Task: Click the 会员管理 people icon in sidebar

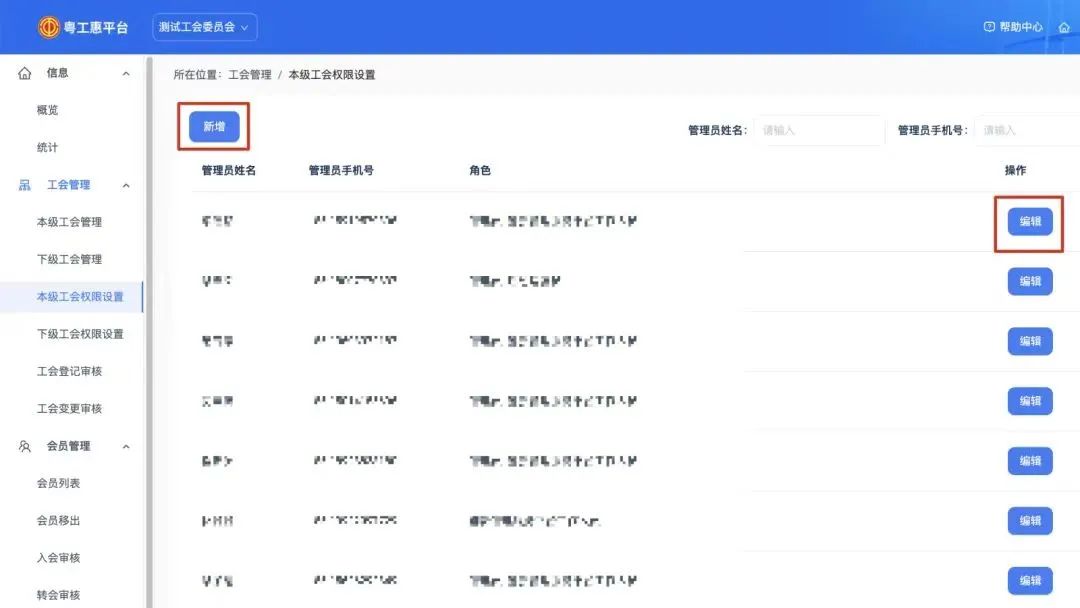Action: click(25, 446)
